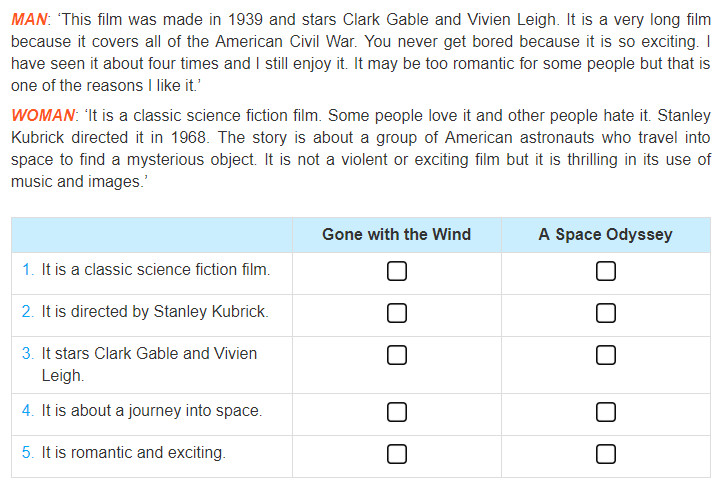The width and height of the screenshot is (722, 482).
Task: Check Gone with the Wind for statement 1
Action: [396, 271]
